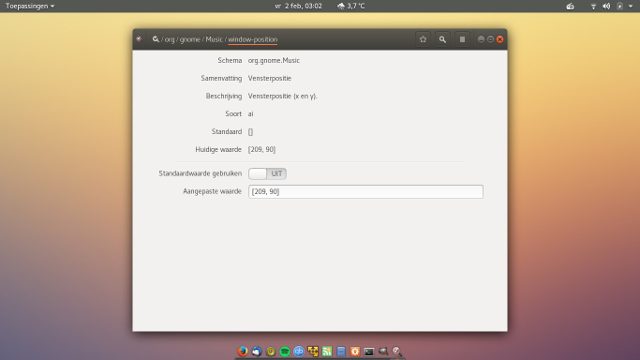Open the Toepassingen menu
This screenshot has height=360, width=640.
(x=30, y=6)
